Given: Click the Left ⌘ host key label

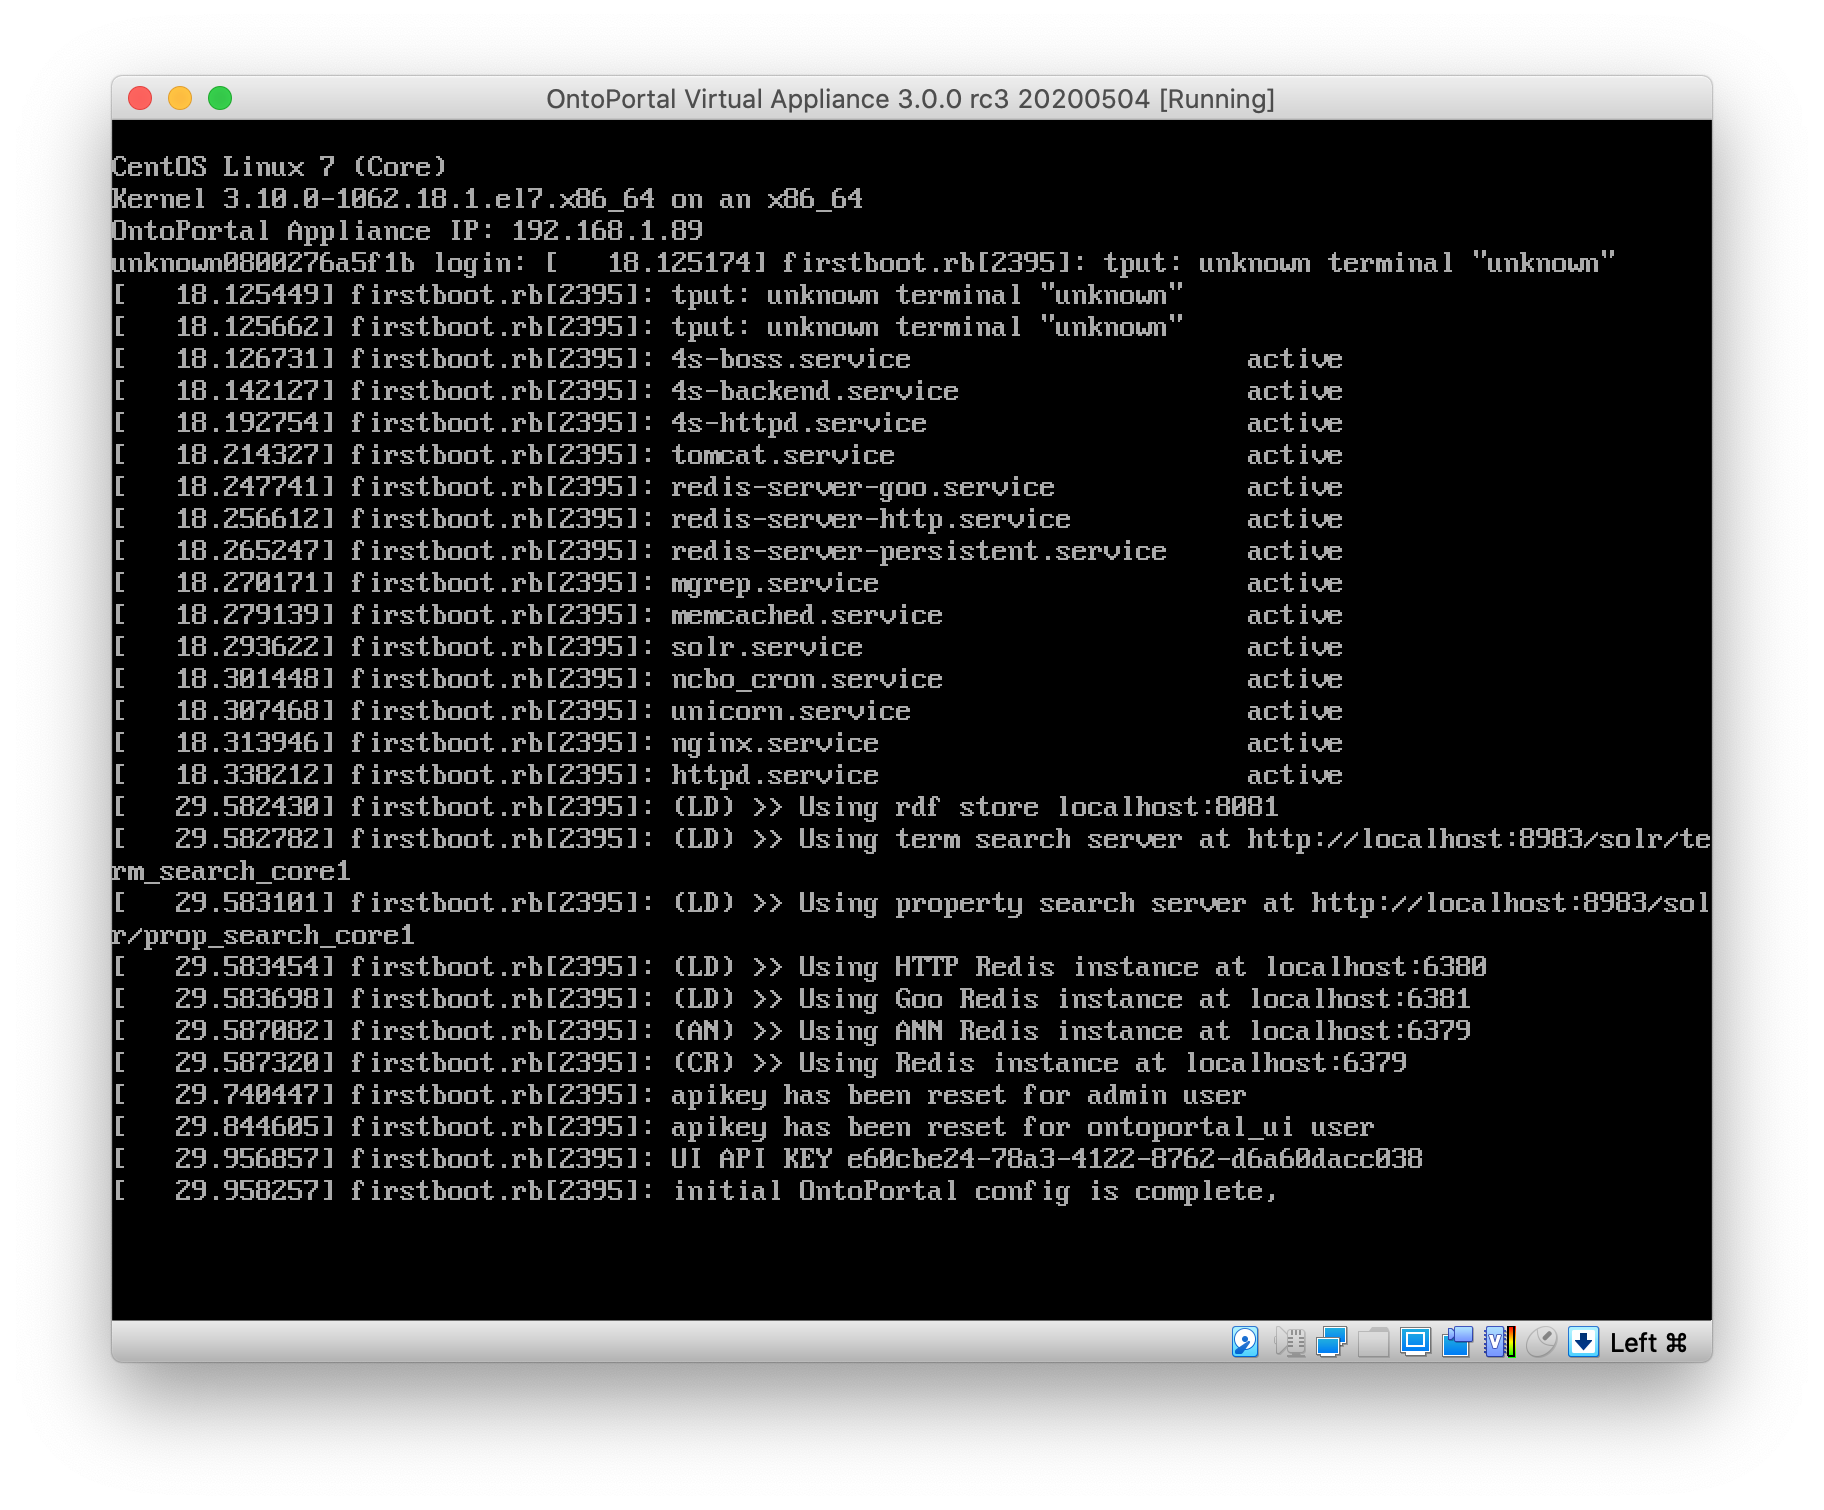Looking at the screenshot, I should [1648, 1342].
